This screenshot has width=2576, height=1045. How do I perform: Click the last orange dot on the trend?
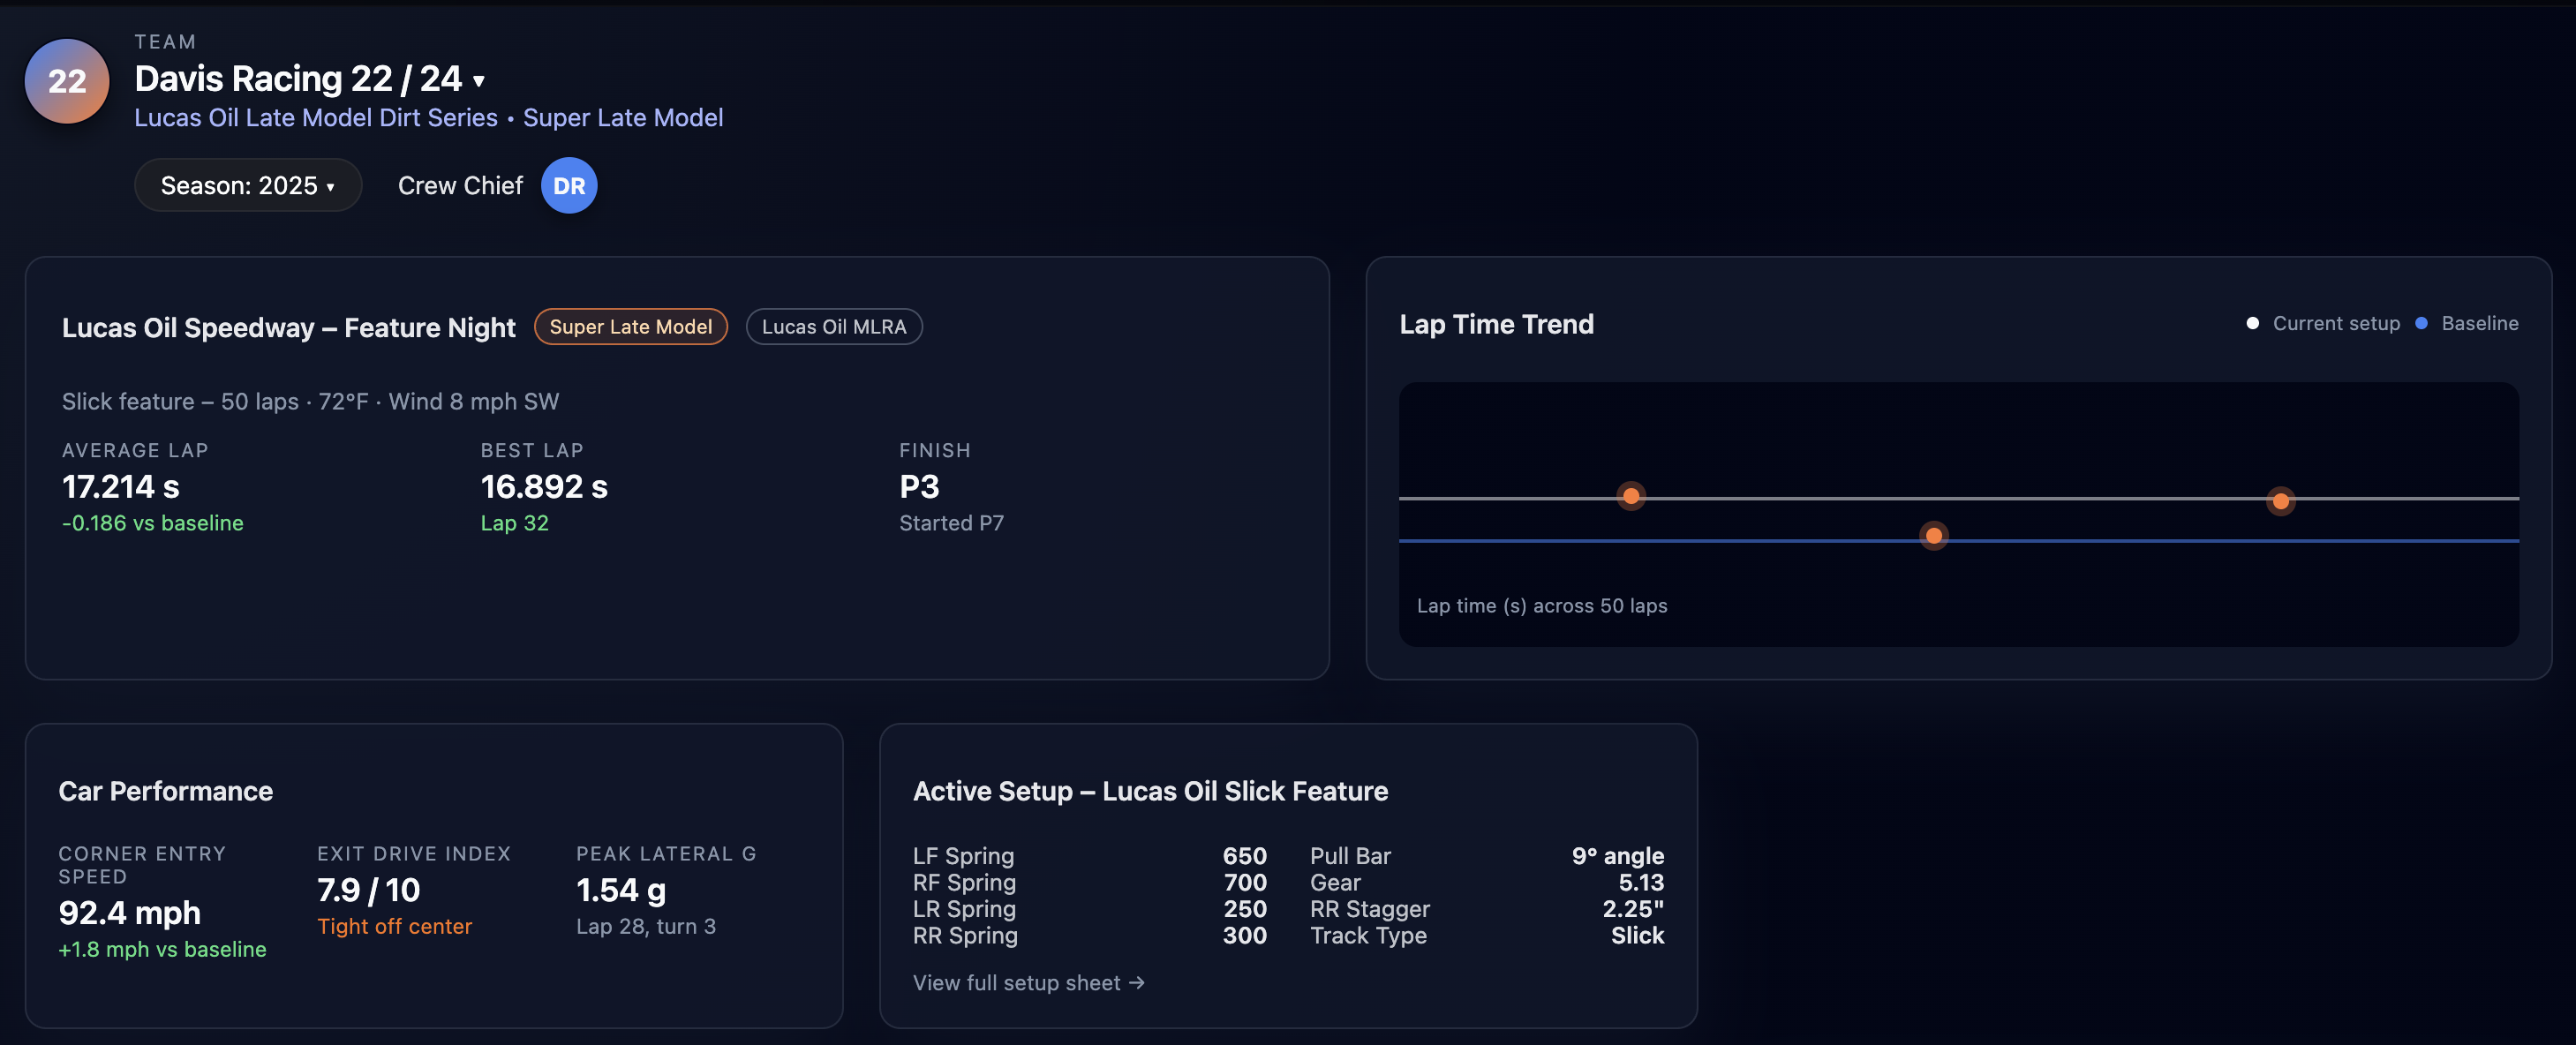(2281, 501)
